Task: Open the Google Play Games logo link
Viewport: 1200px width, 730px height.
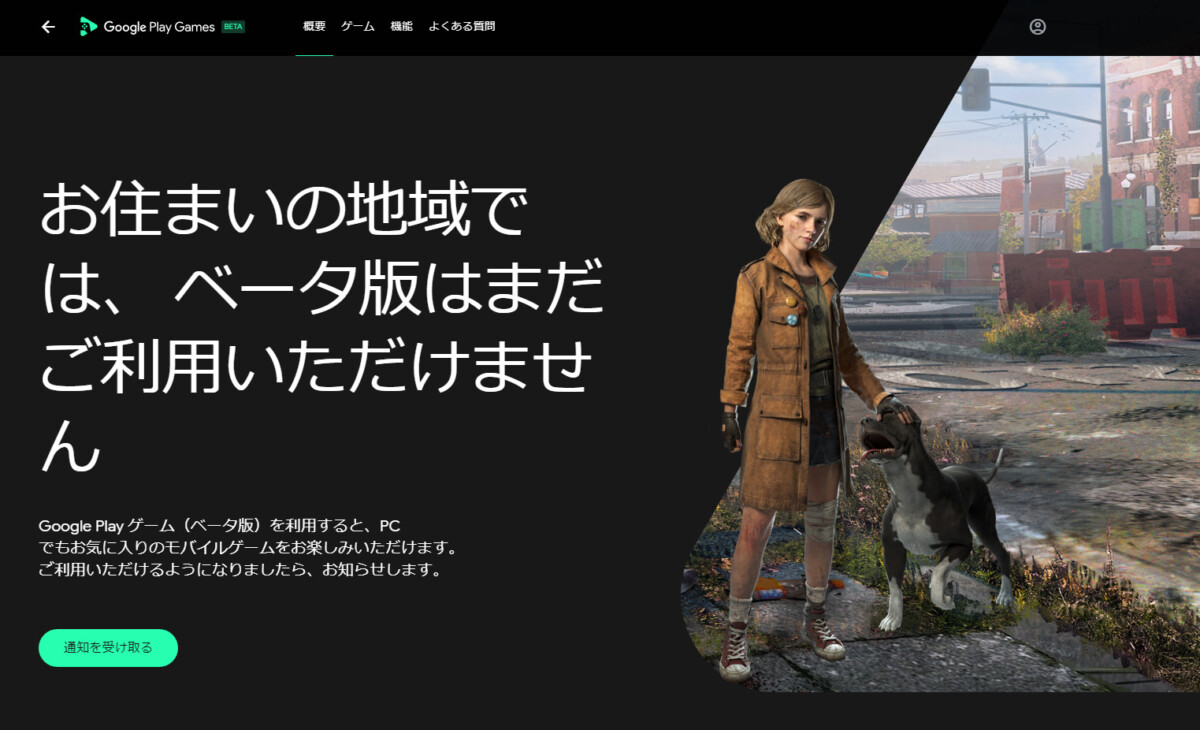Action: pyautogui.click(x=147, y=27)
